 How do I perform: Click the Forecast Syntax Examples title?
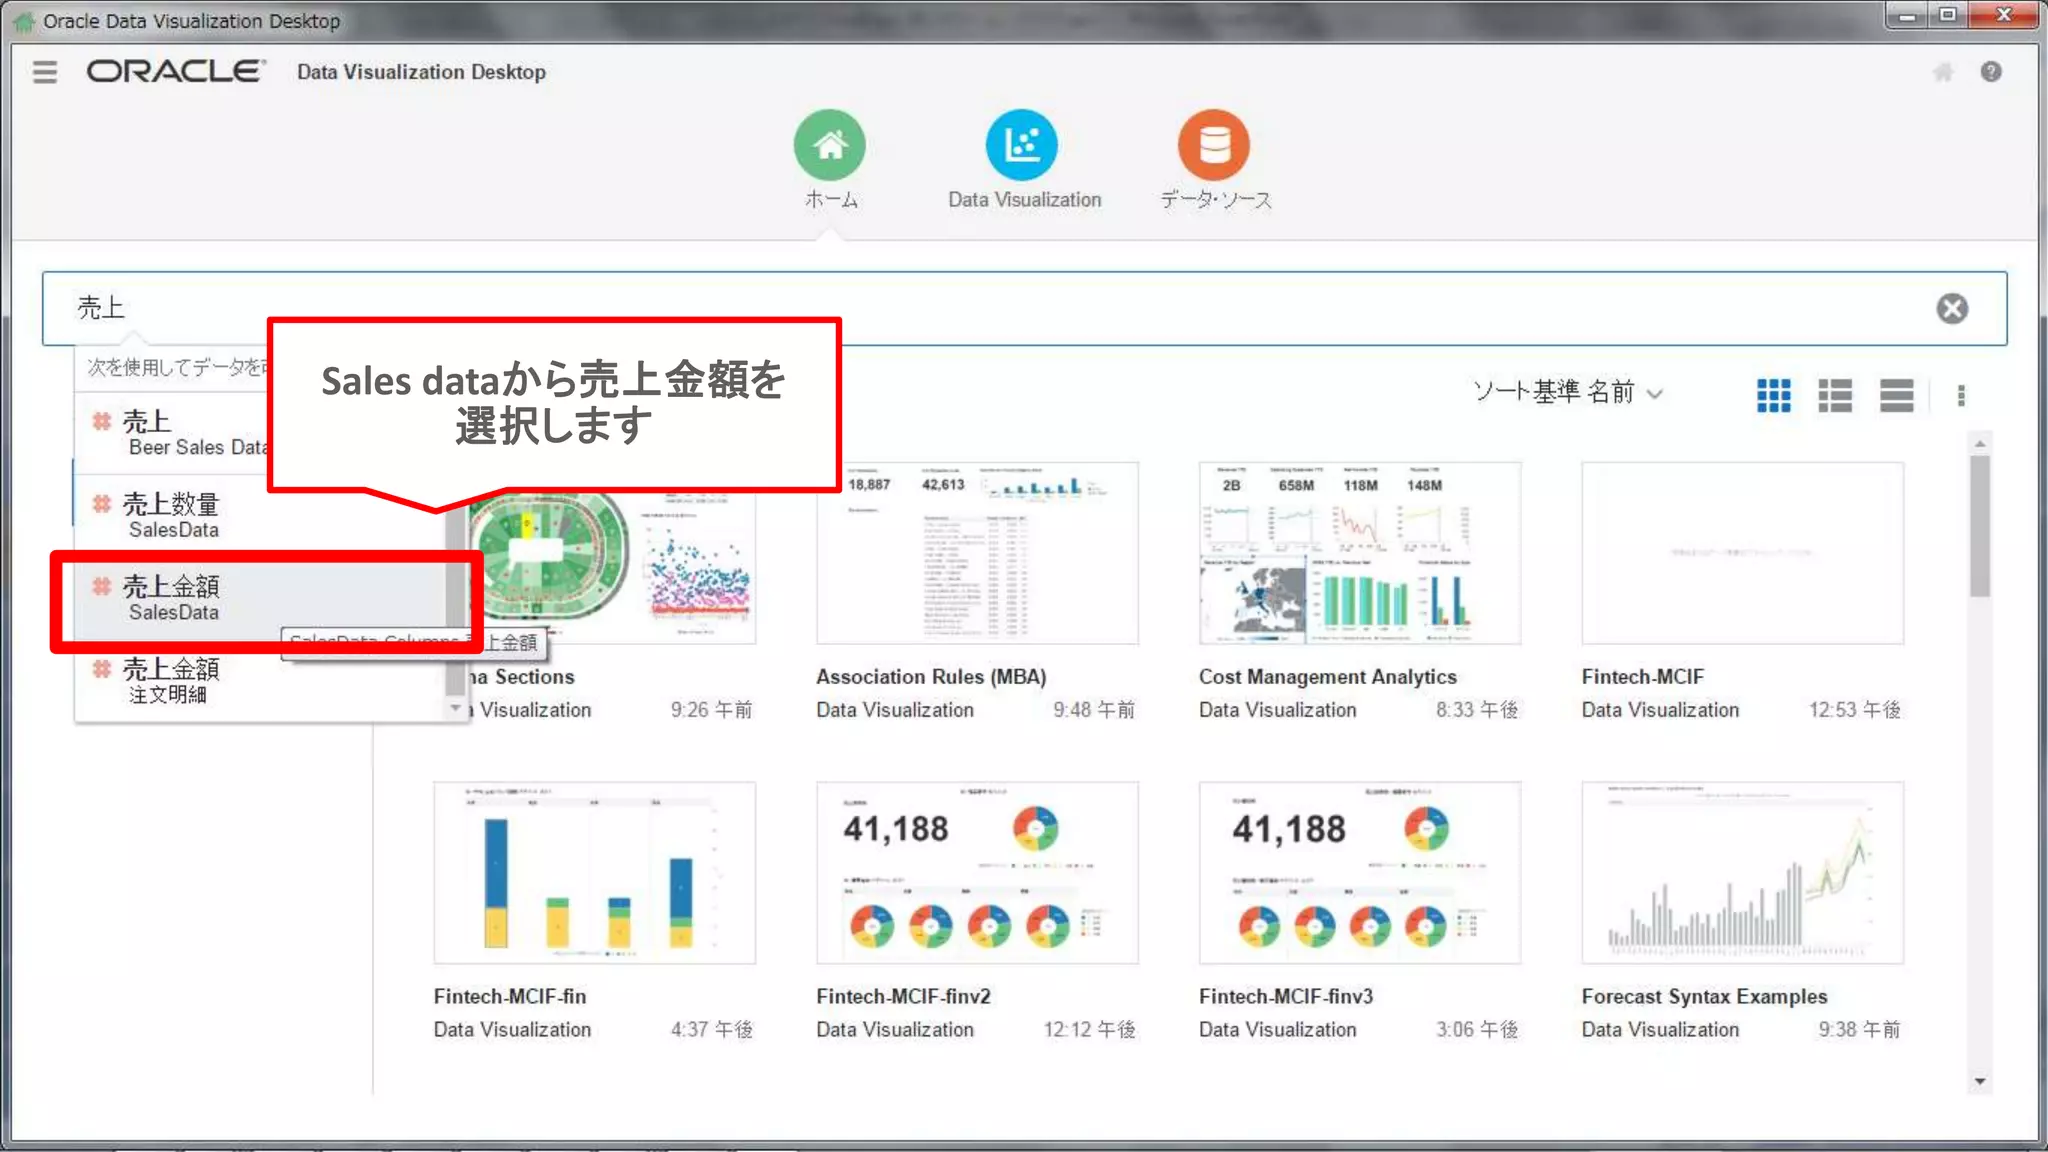point(1704,997)
